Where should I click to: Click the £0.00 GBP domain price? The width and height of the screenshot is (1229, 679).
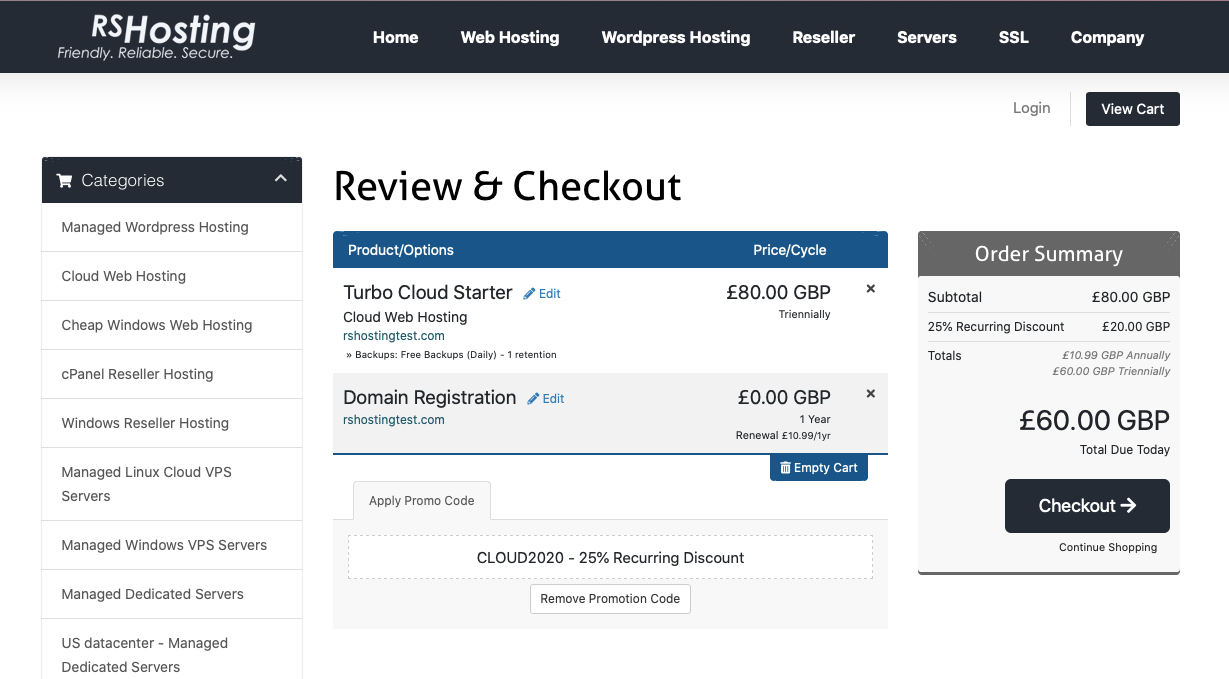coord(784,397)
